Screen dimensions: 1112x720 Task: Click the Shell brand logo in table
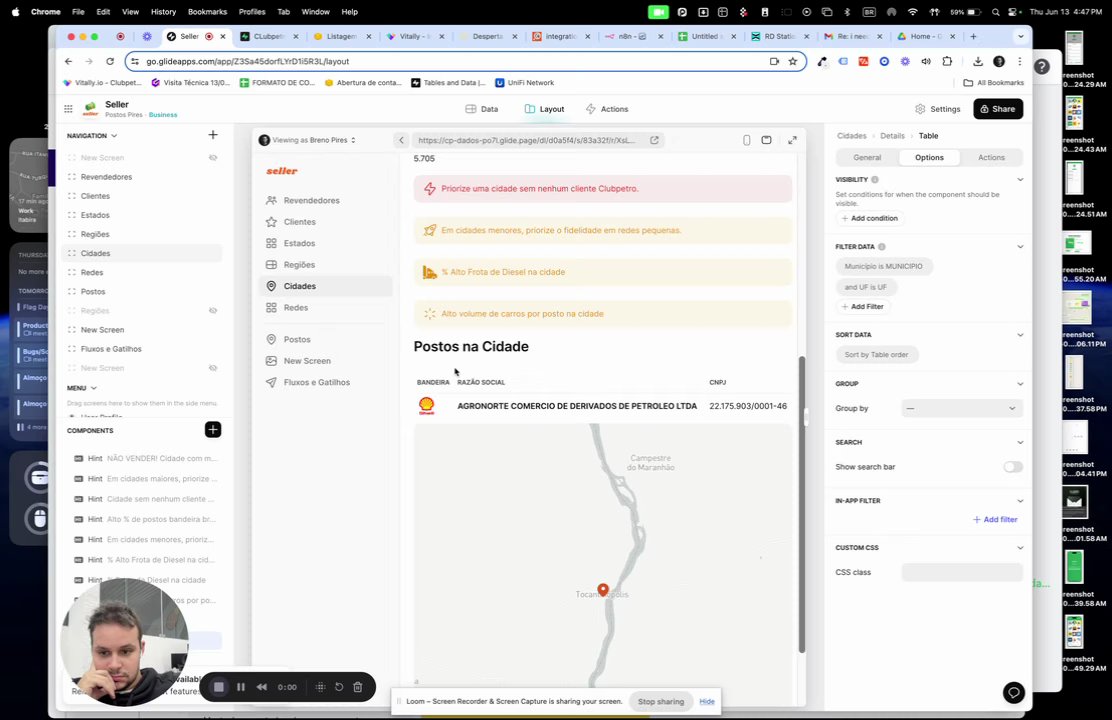pos(426,406)
